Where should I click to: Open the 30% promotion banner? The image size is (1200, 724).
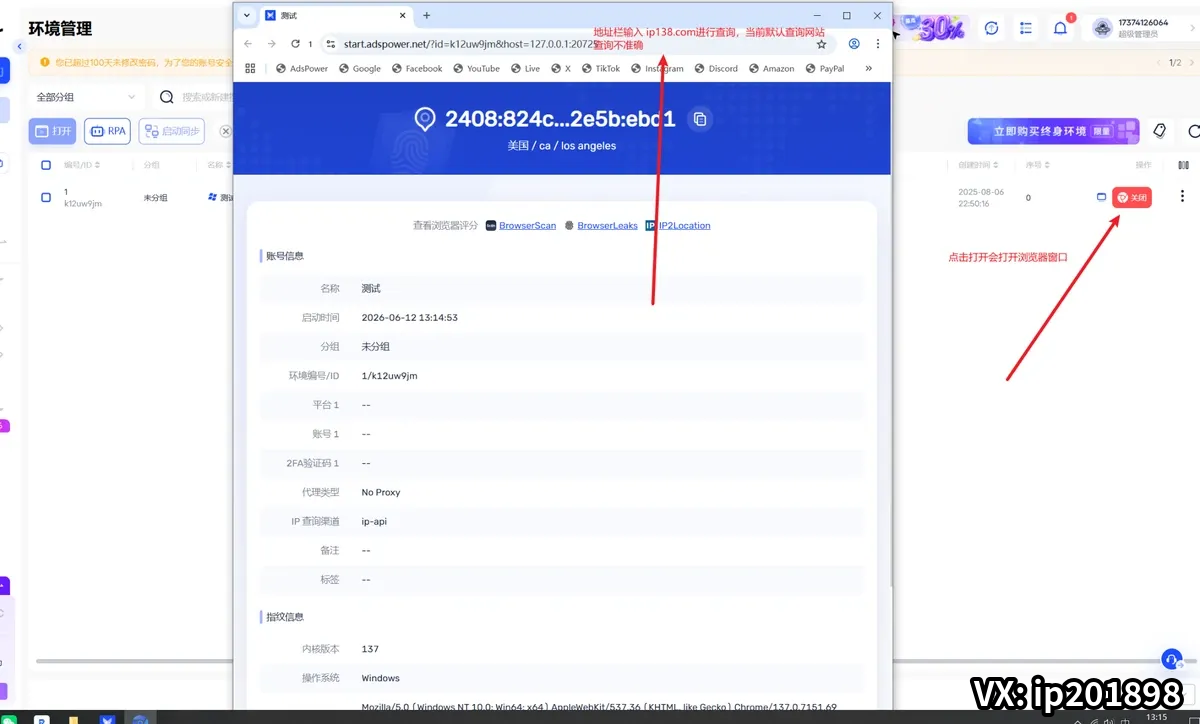click(932, 29)
